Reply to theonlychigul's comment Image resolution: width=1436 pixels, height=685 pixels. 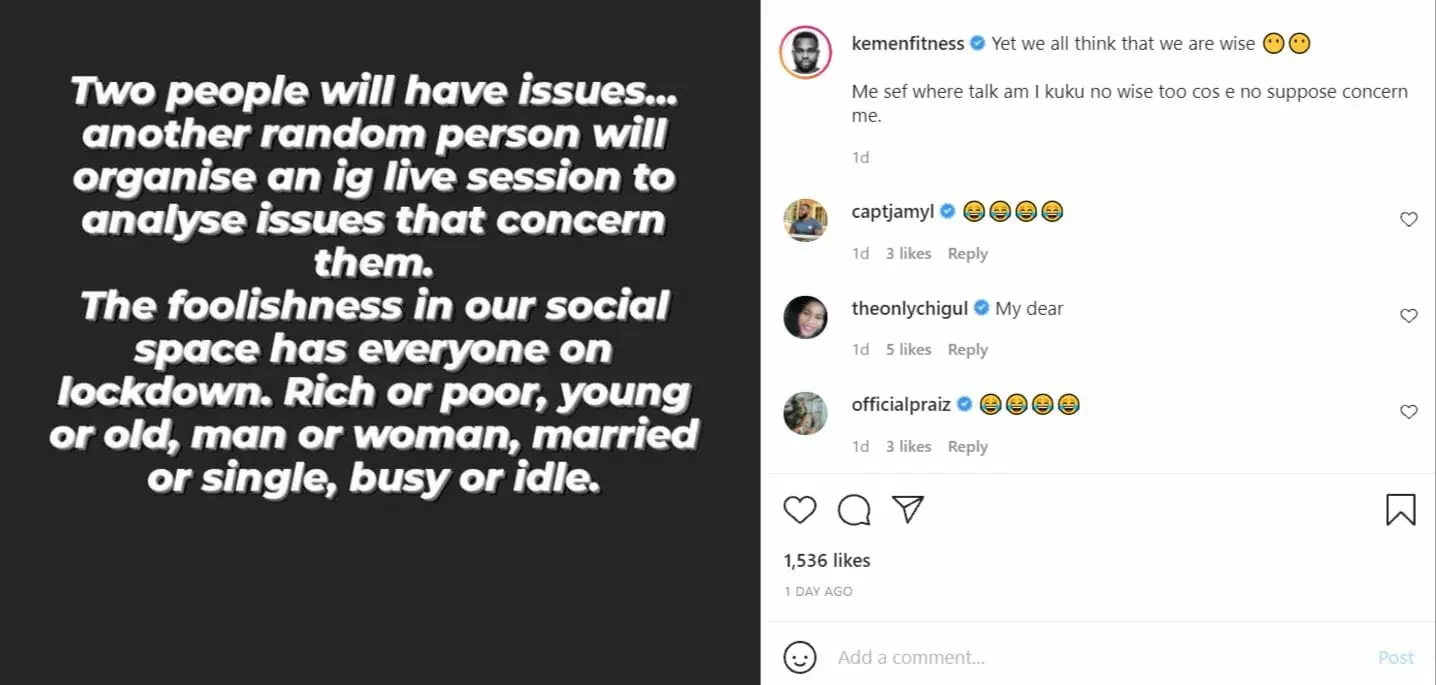967,350
